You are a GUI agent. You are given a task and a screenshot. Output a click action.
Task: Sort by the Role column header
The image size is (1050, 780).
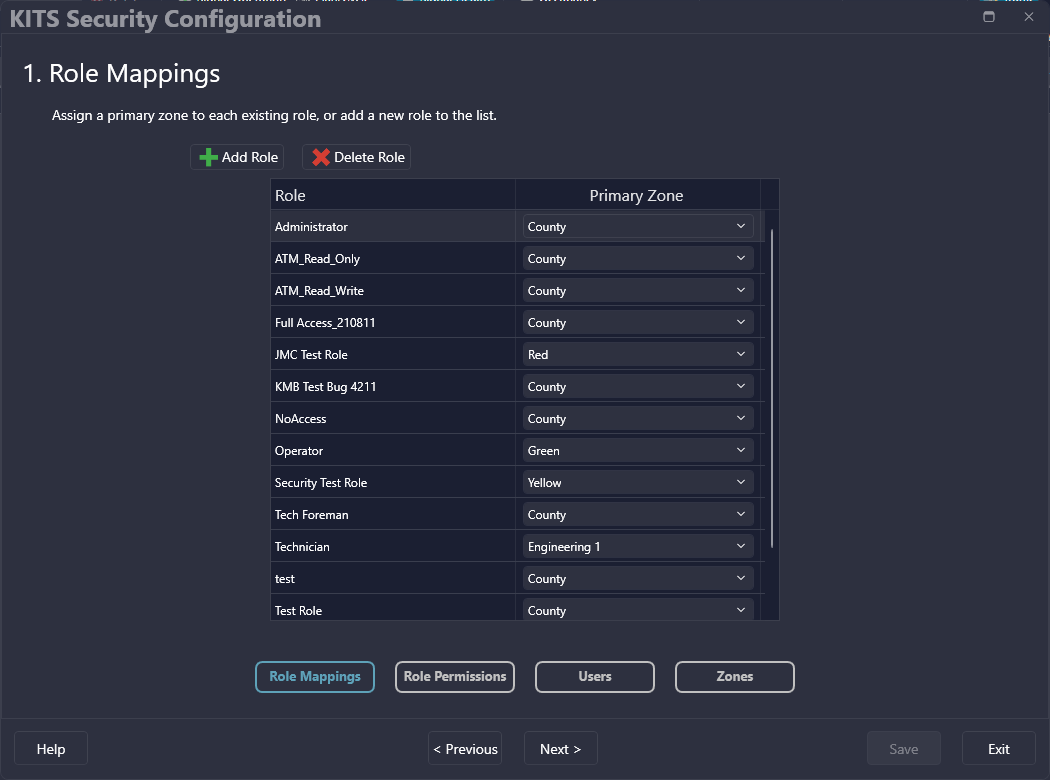[x=392, y=195]
